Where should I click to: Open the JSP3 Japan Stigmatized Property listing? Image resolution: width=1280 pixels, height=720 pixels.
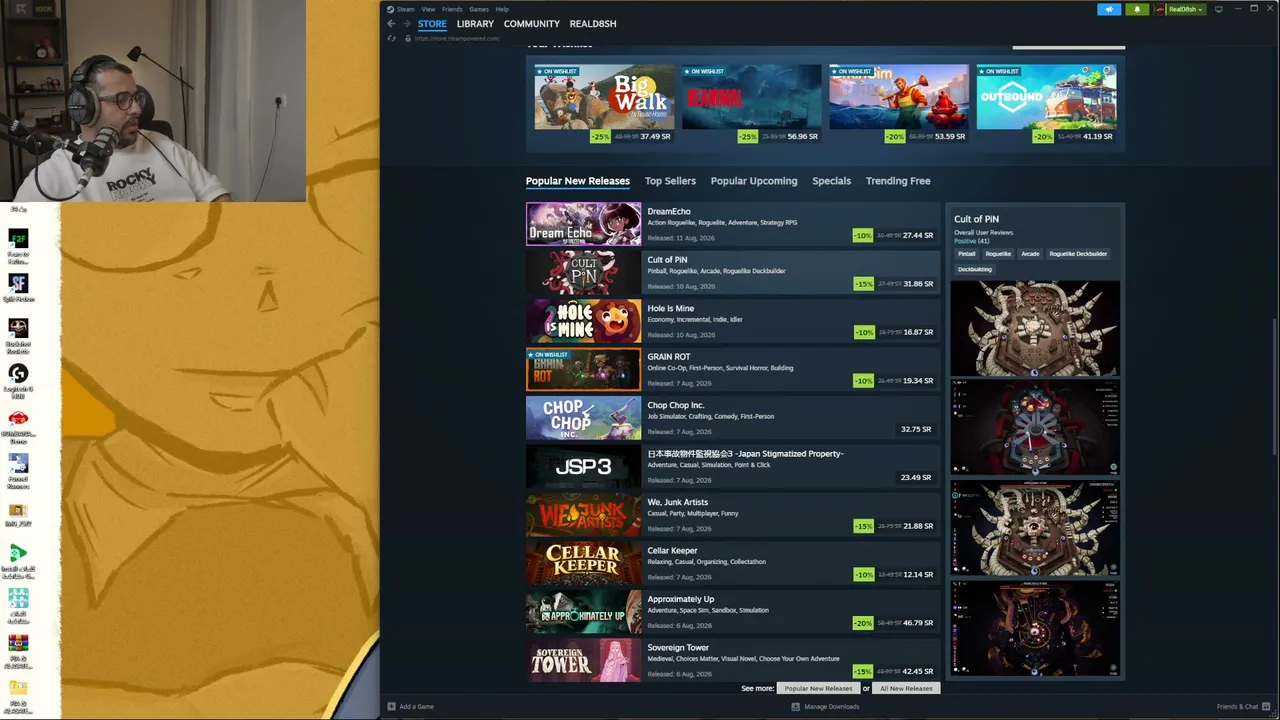[733, 466]
